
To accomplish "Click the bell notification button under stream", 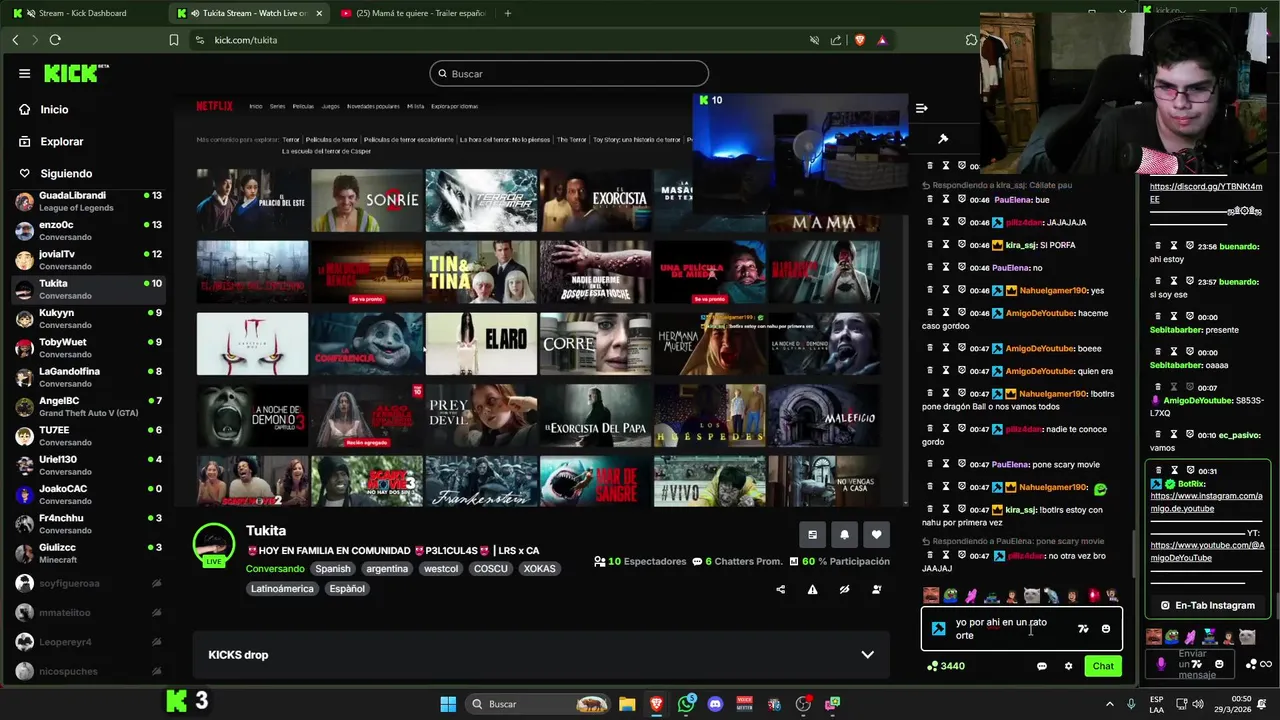I will pyautogui.click(x=844, y=535).
